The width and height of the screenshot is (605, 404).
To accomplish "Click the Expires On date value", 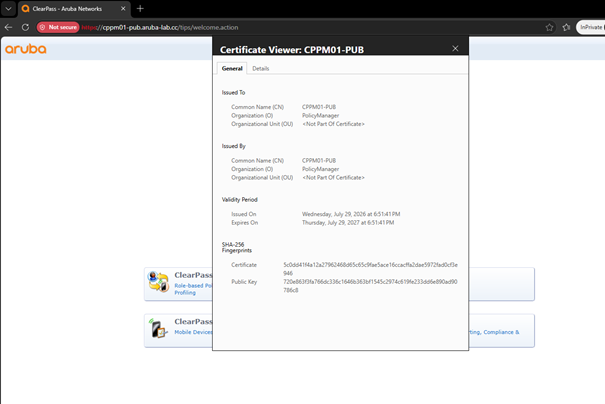I will click(348, 223).
